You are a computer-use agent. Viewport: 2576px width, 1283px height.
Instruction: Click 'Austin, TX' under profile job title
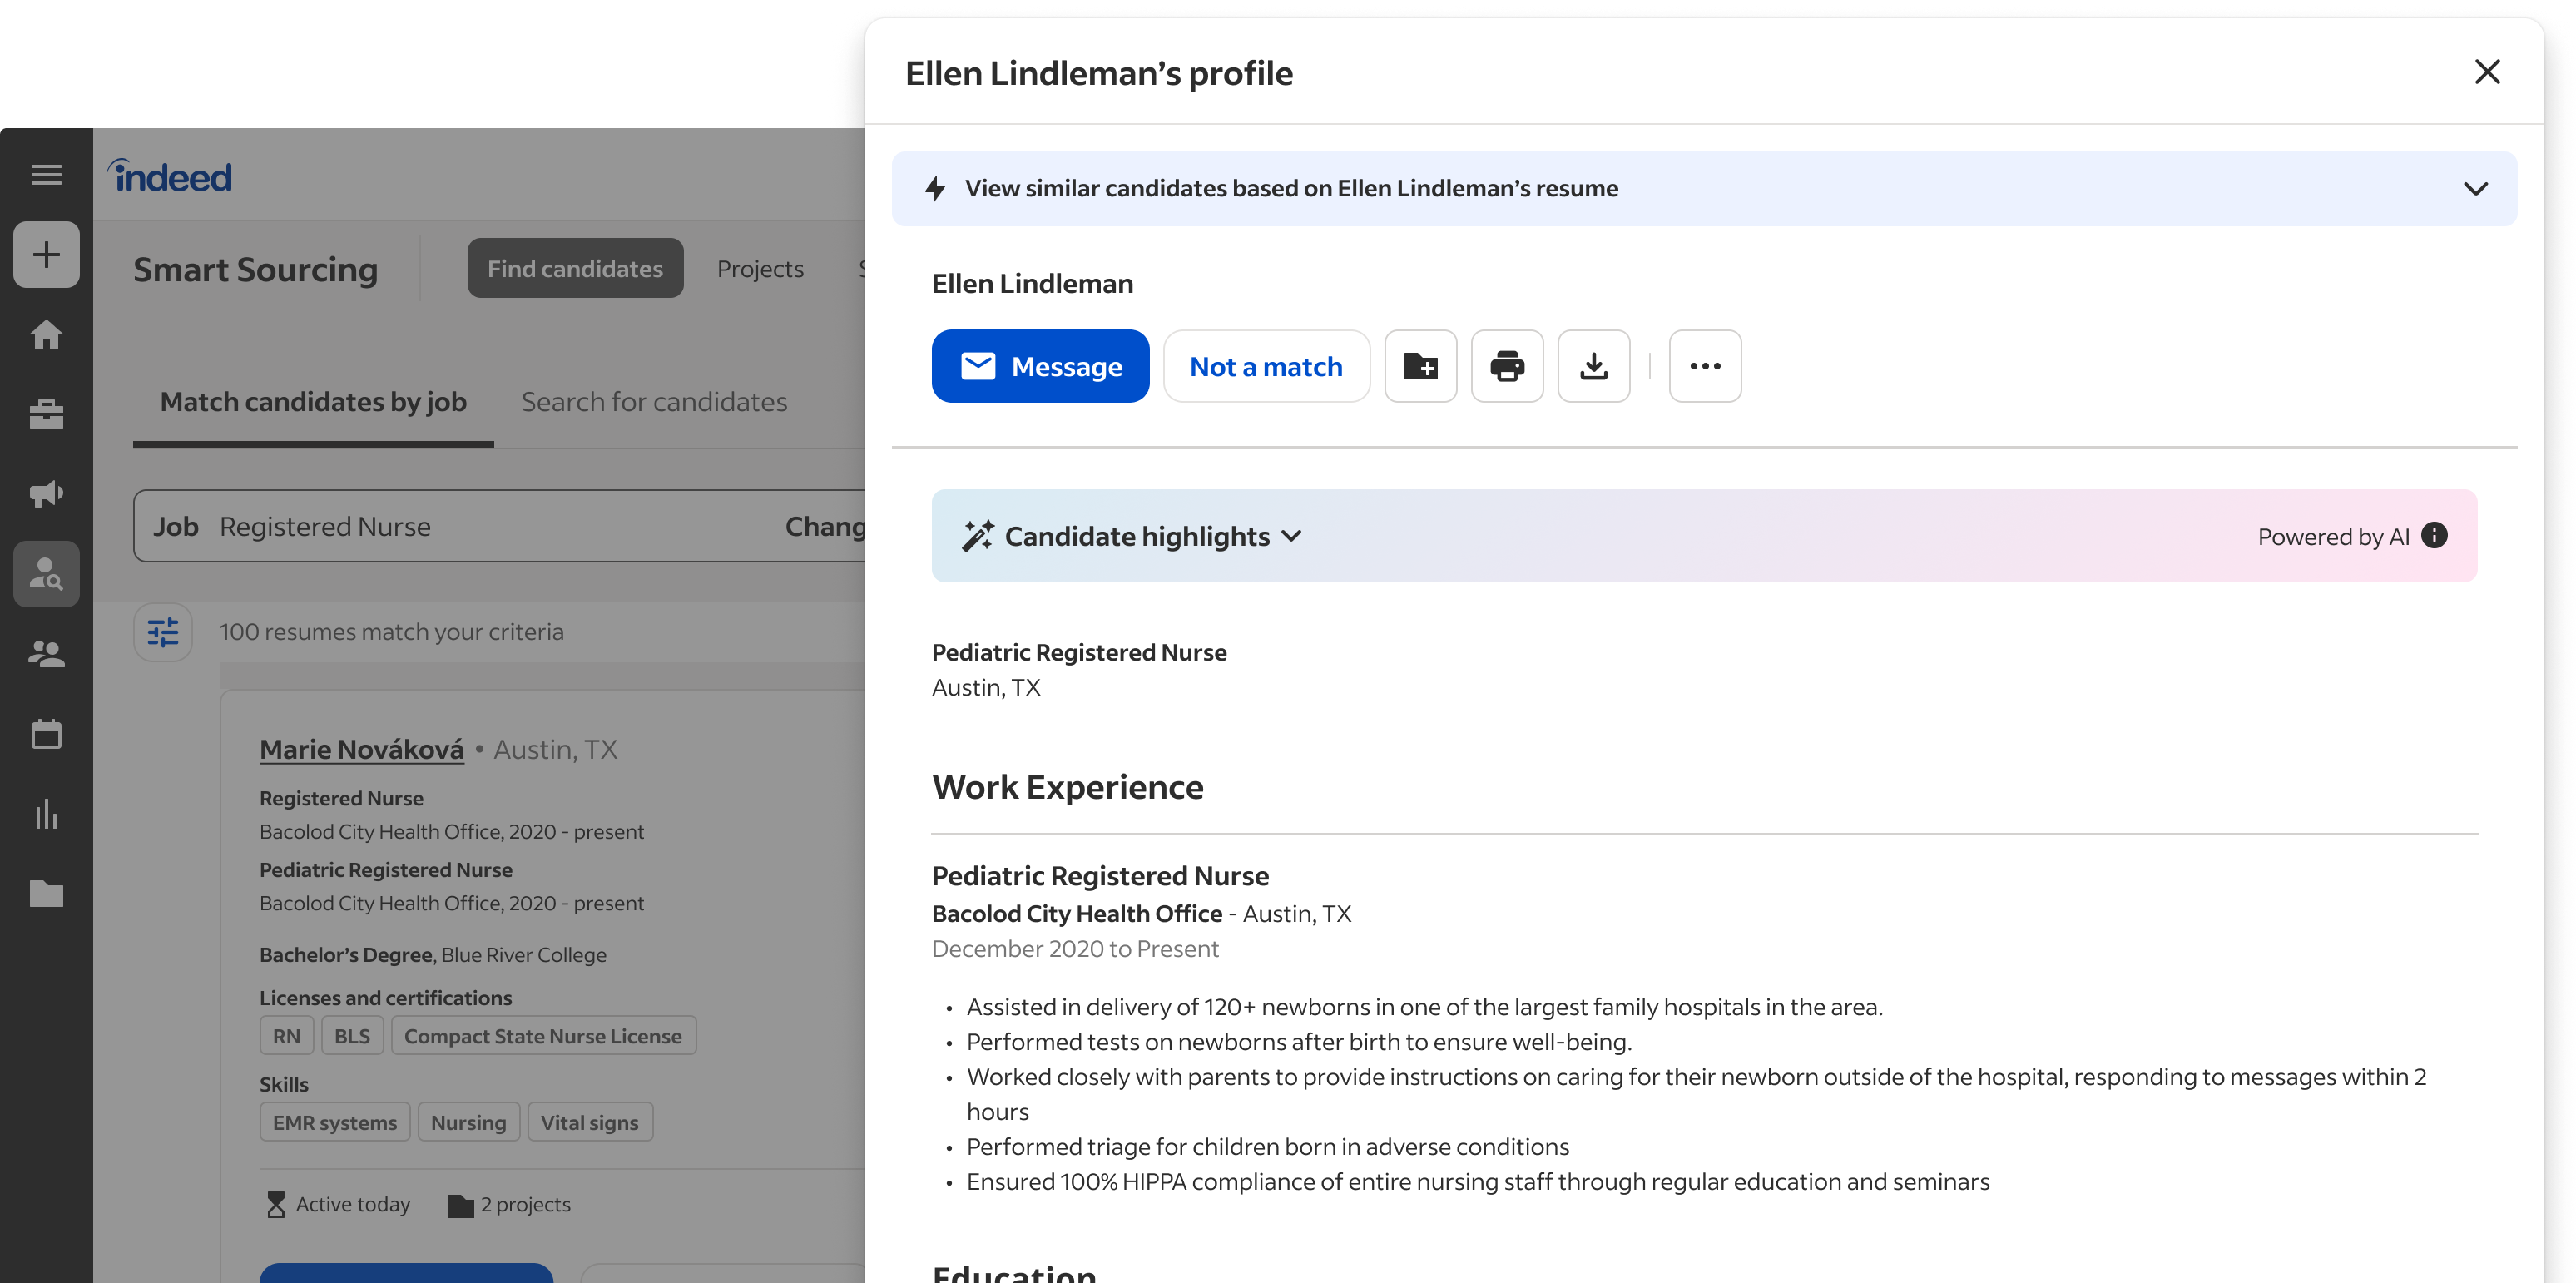[986, 688]
